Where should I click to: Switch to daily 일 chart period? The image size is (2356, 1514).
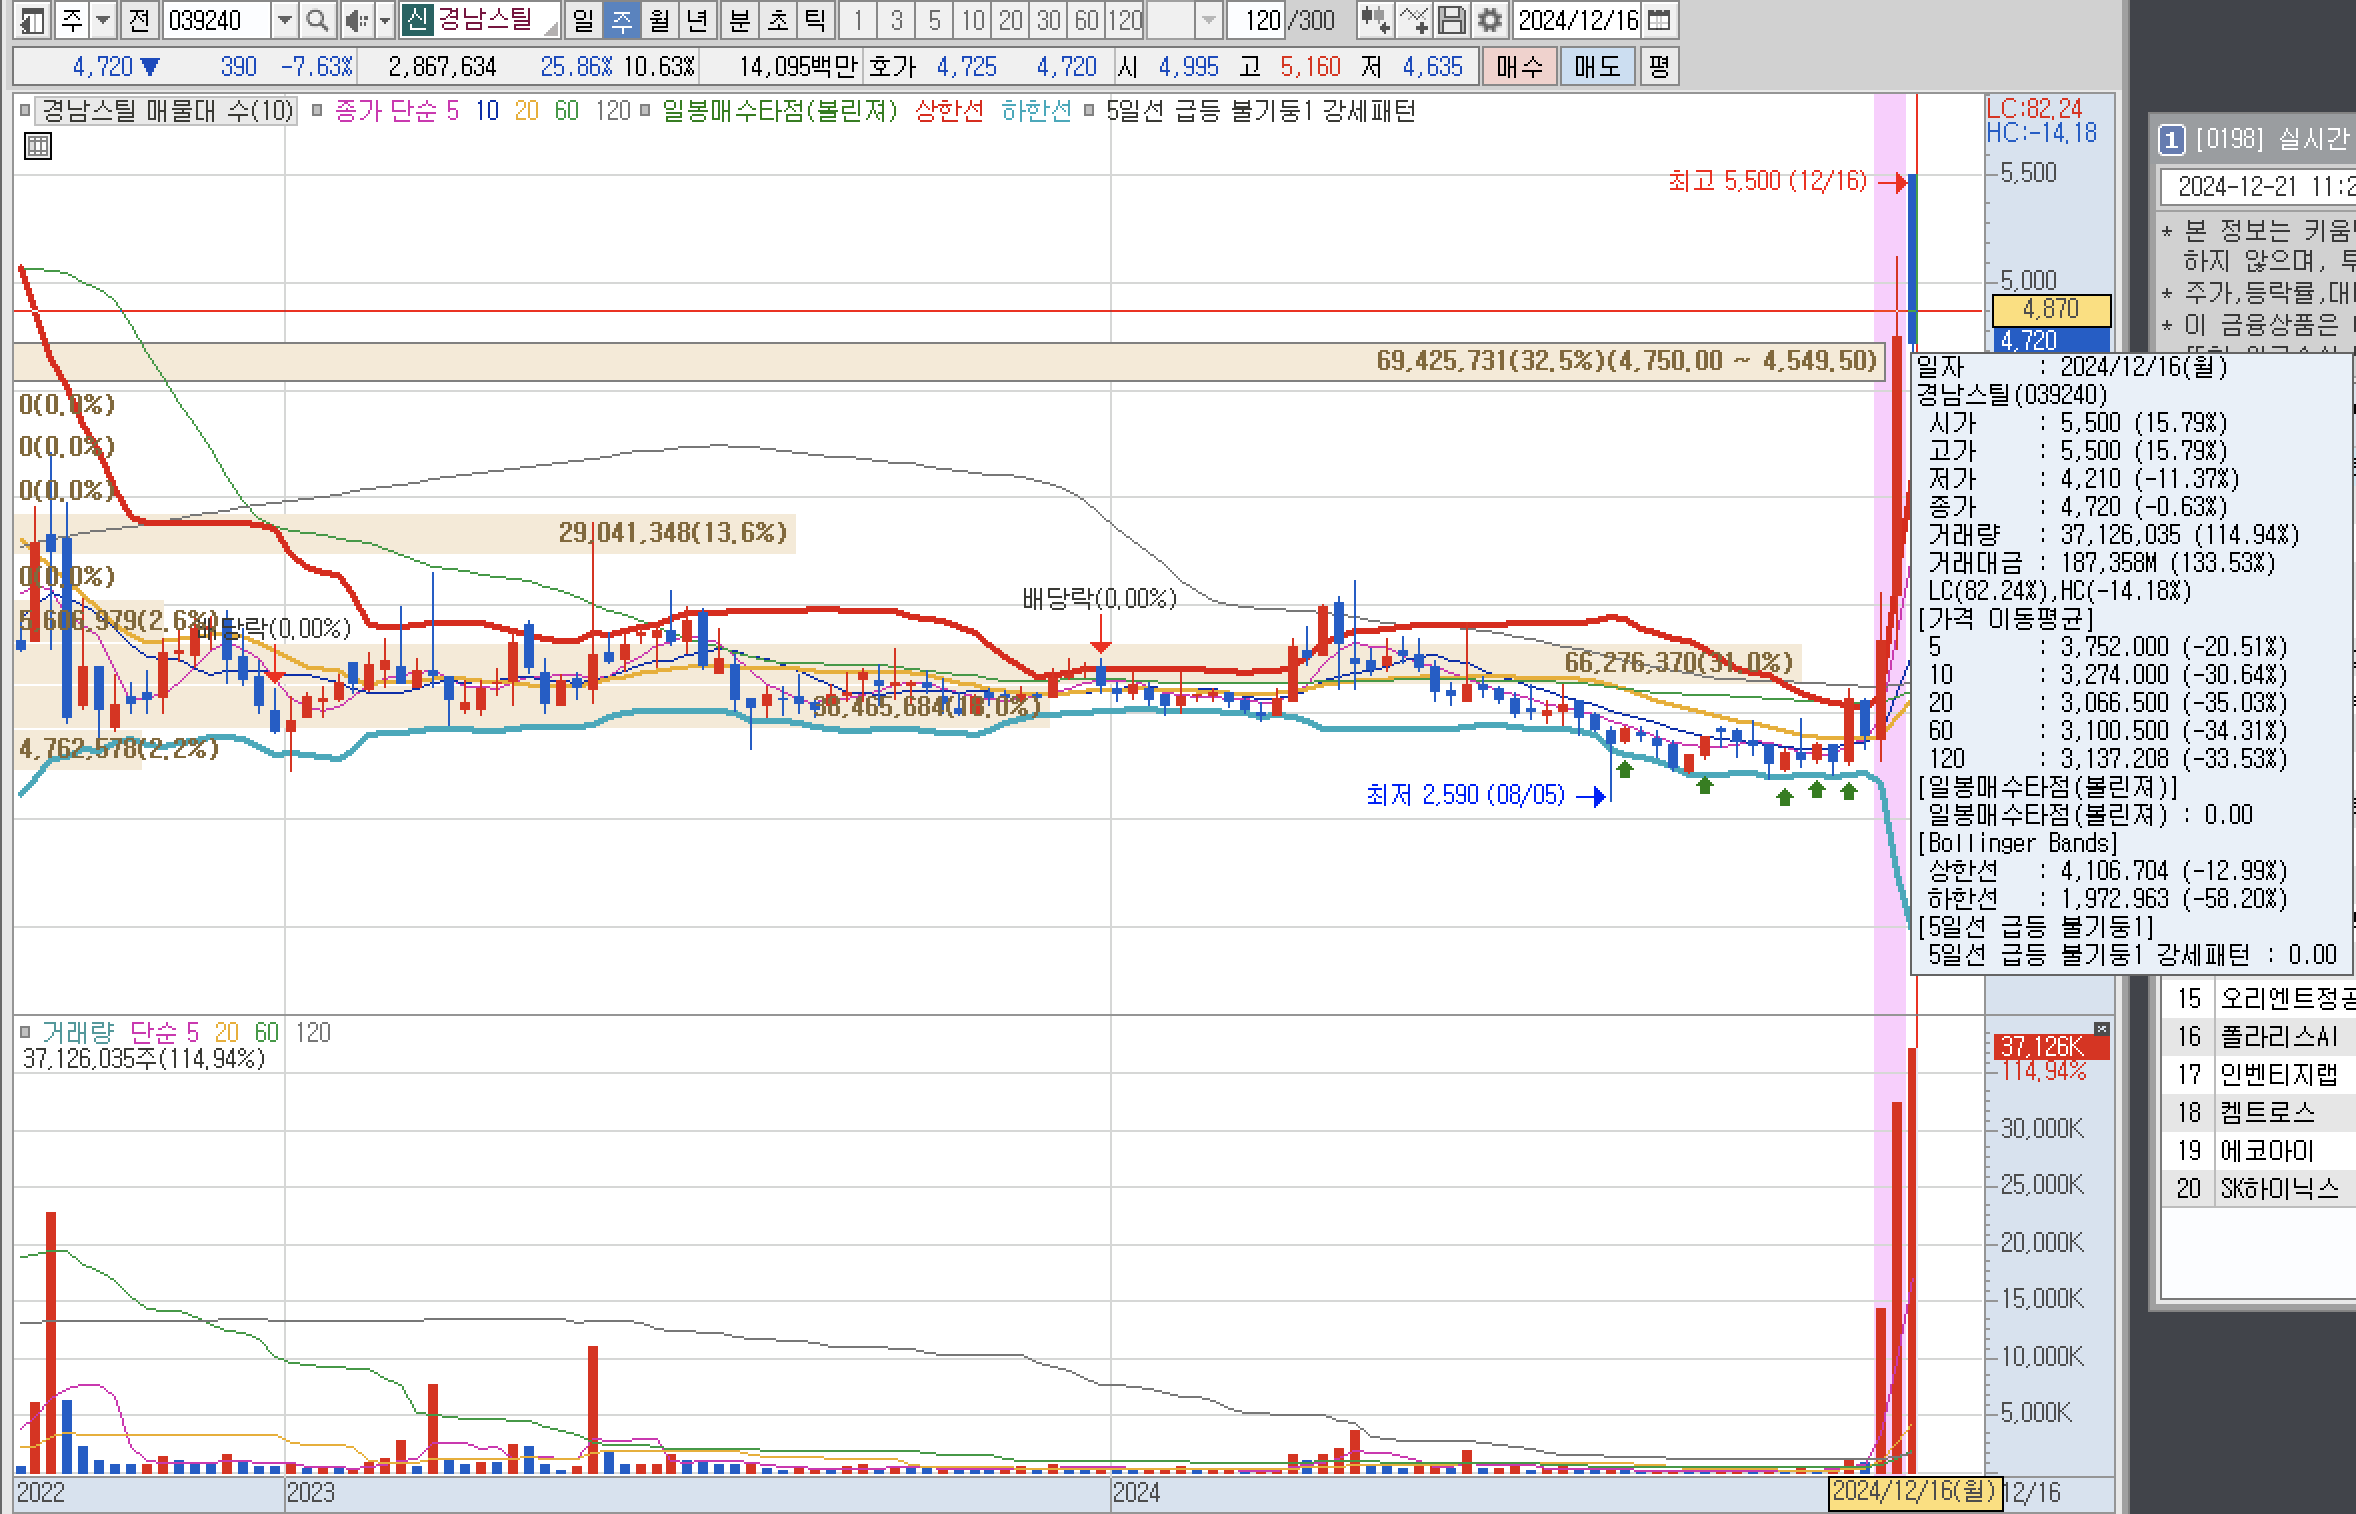coord(583,20)
